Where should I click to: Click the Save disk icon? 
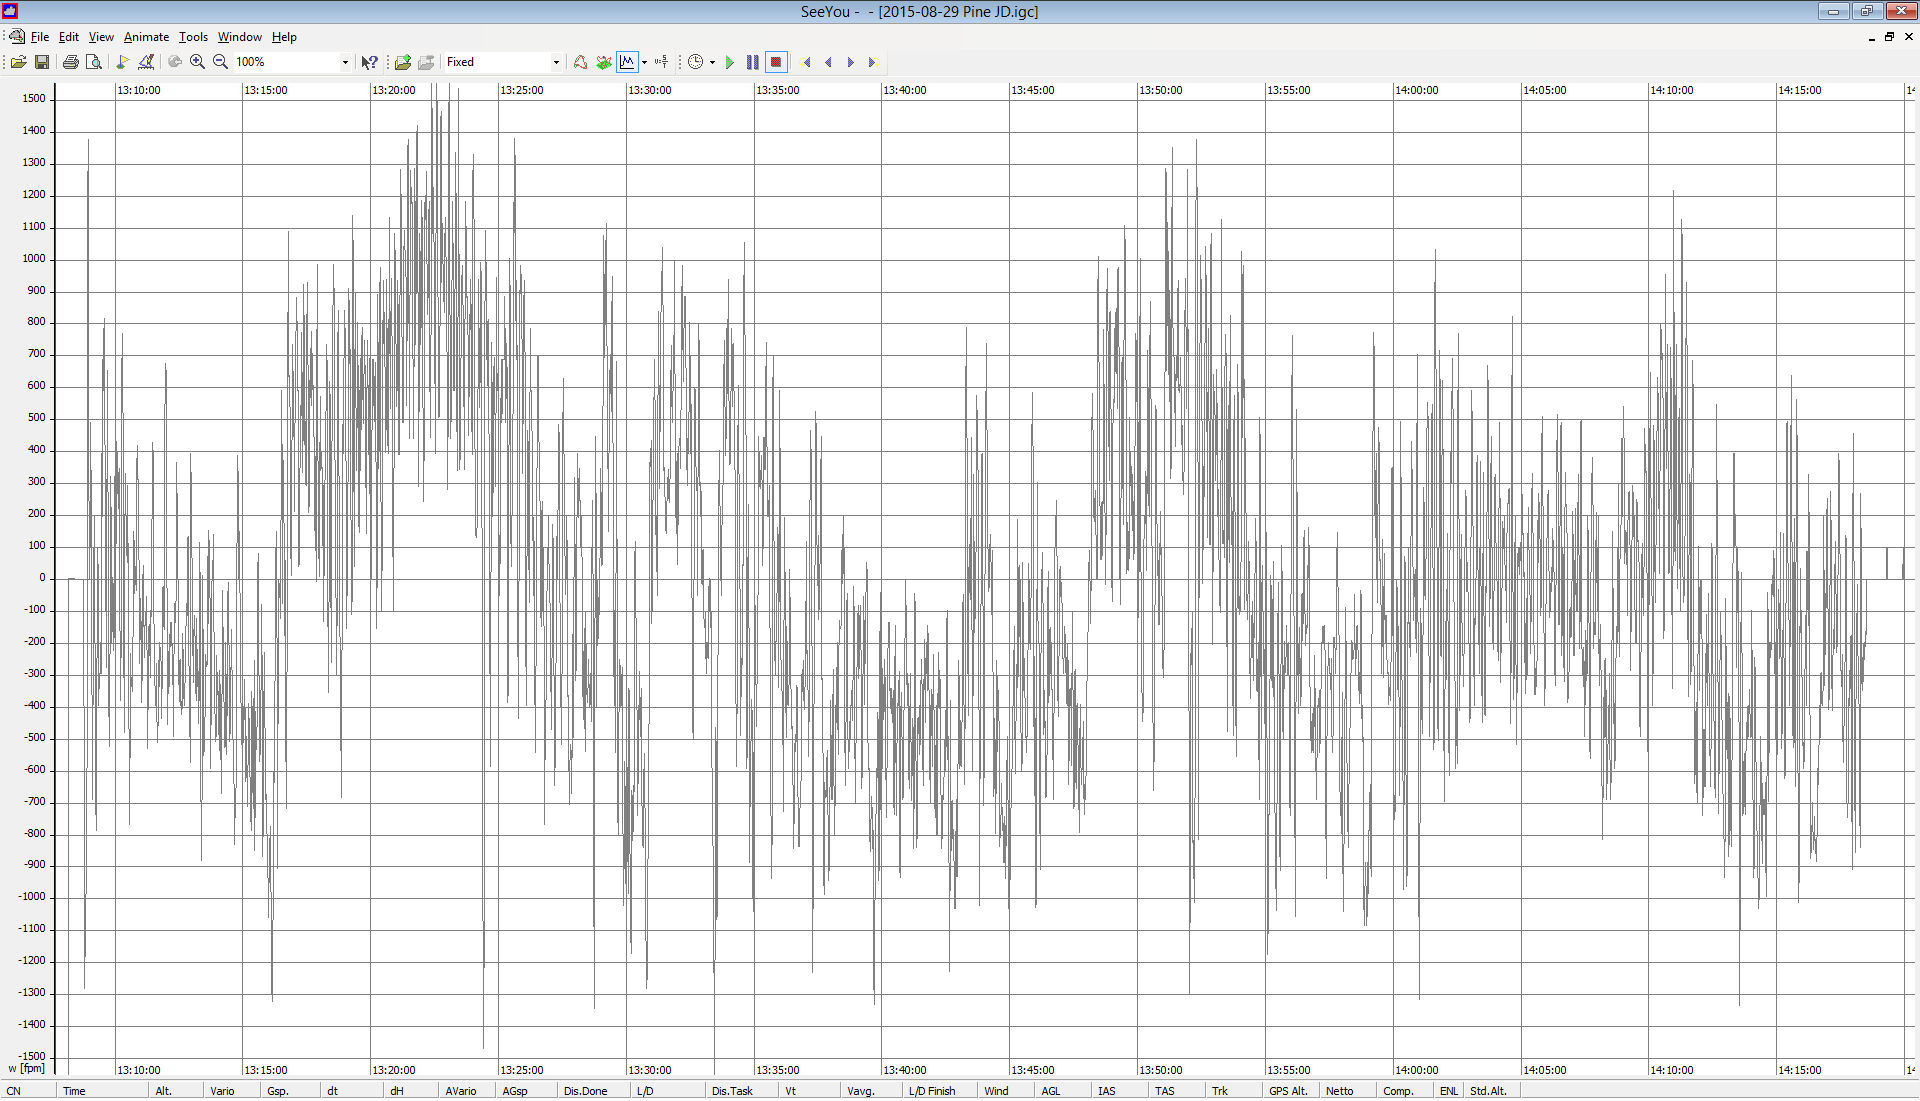pyautogui.click(x=42, y=62)
